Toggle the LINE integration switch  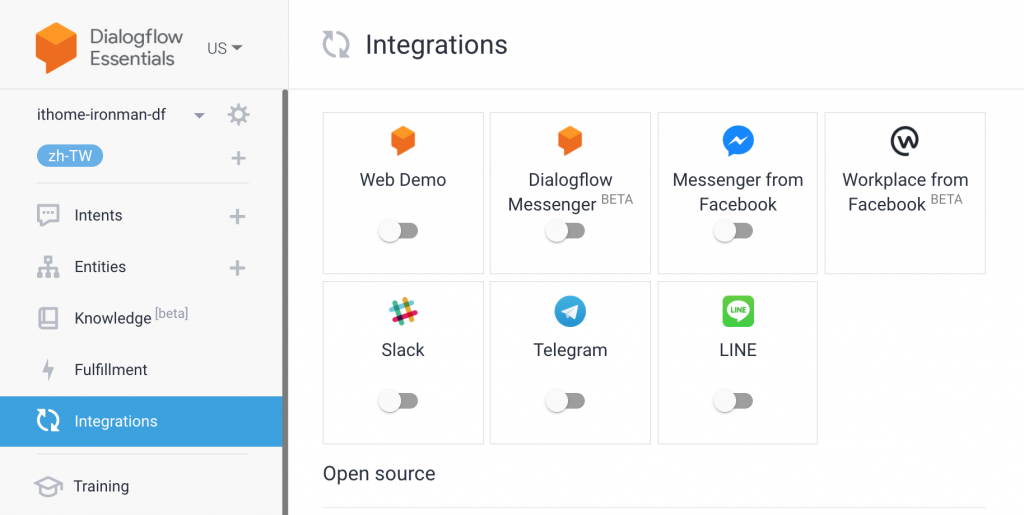click(x=733, y=401)
